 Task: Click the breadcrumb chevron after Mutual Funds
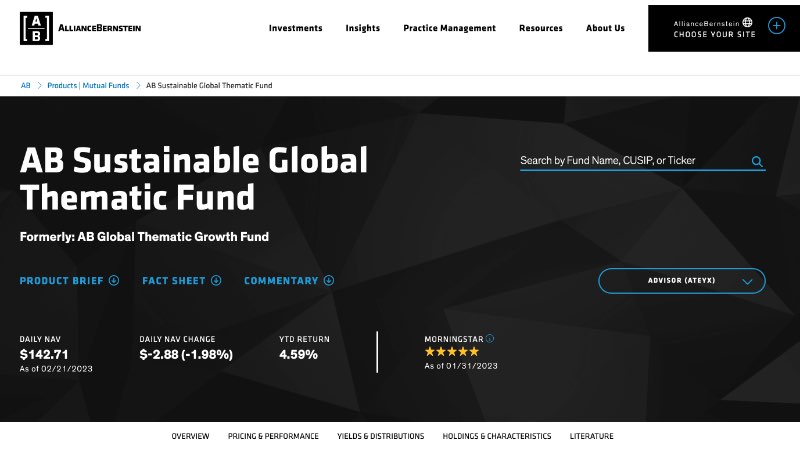138,85
